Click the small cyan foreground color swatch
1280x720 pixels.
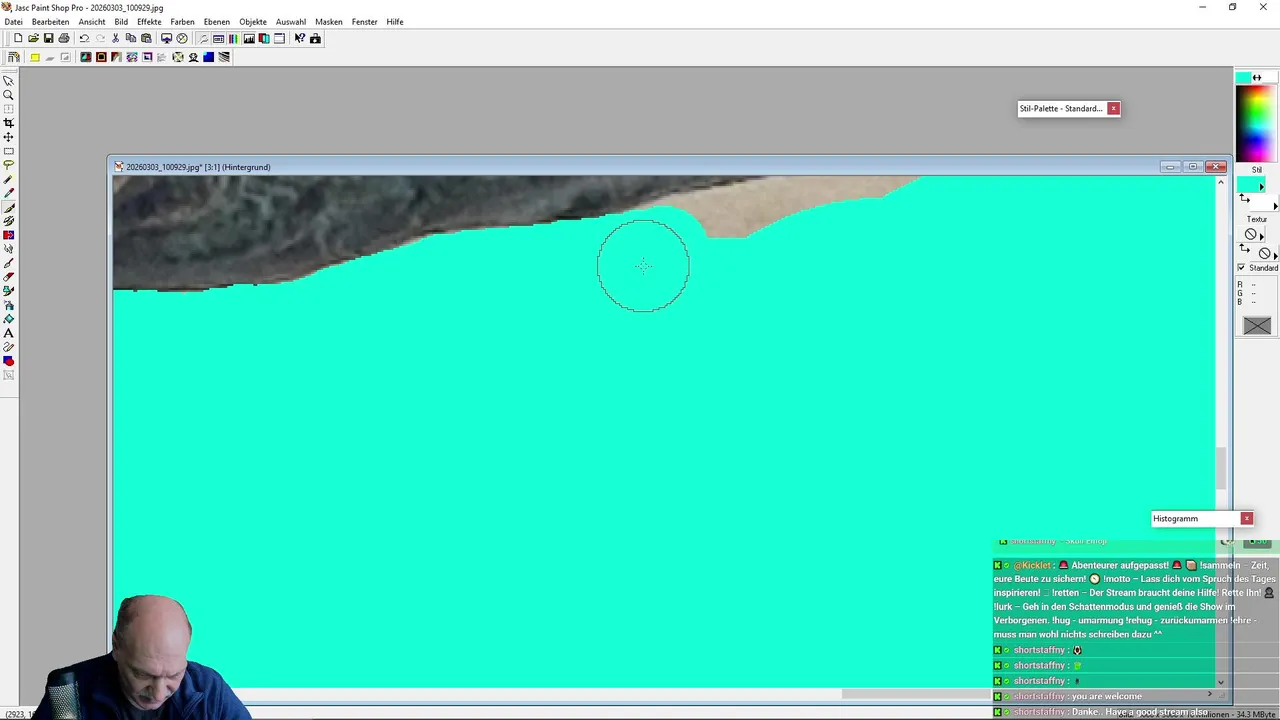pos(1243,77)
